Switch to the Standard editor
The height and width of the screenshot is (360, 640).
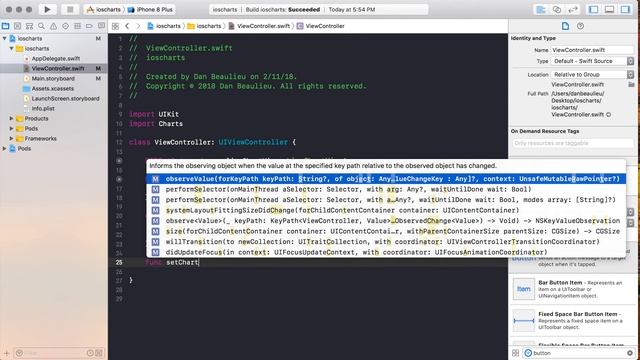pos(541,9)
